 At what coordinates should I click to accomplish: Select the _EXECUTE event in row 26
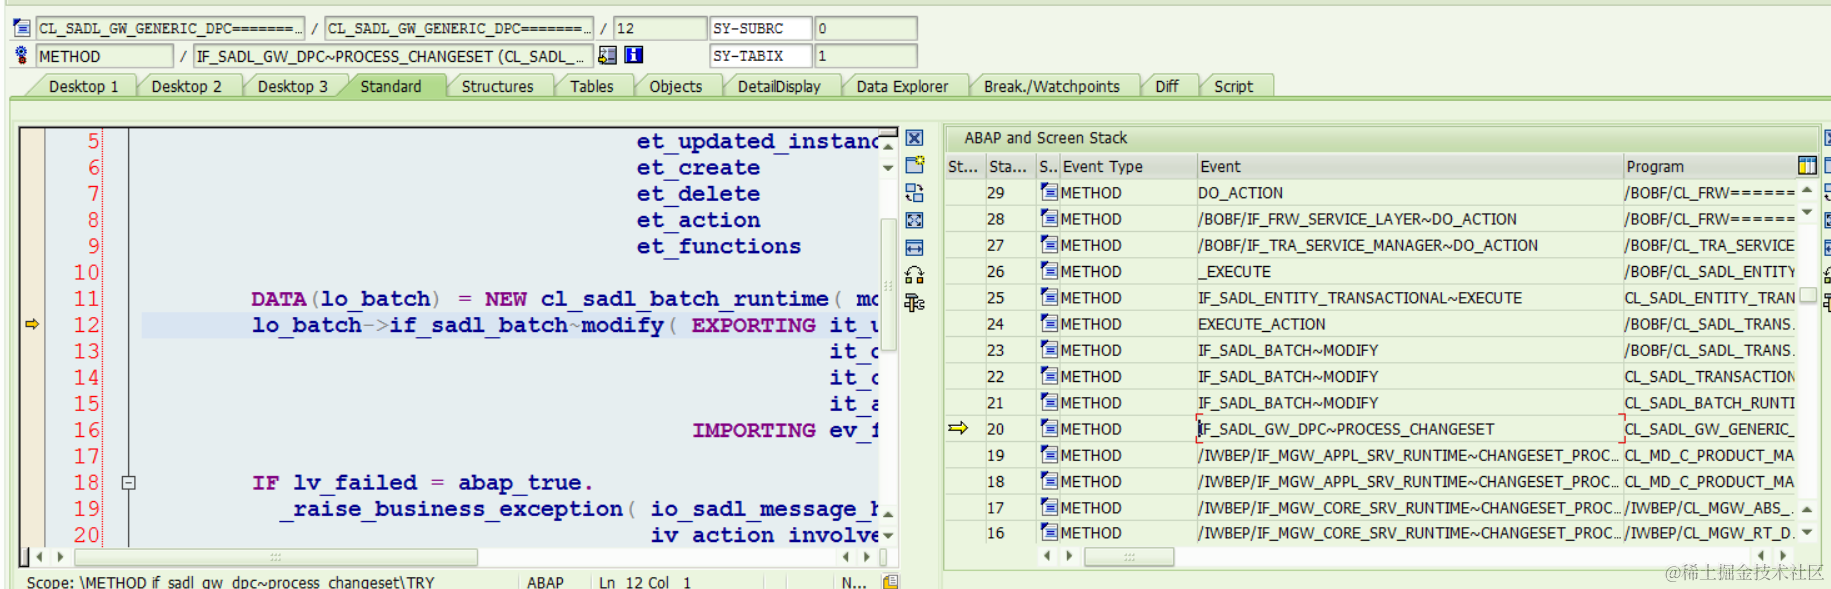click(1235, 272)
